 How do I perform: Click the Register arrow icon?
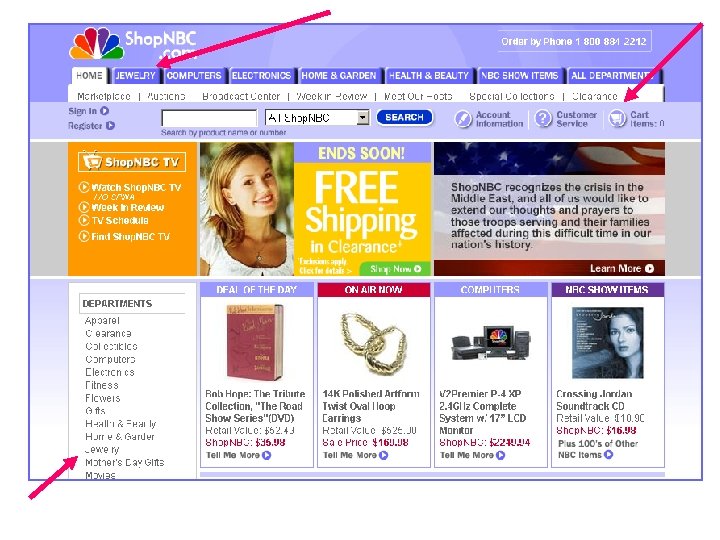(110, 125)
